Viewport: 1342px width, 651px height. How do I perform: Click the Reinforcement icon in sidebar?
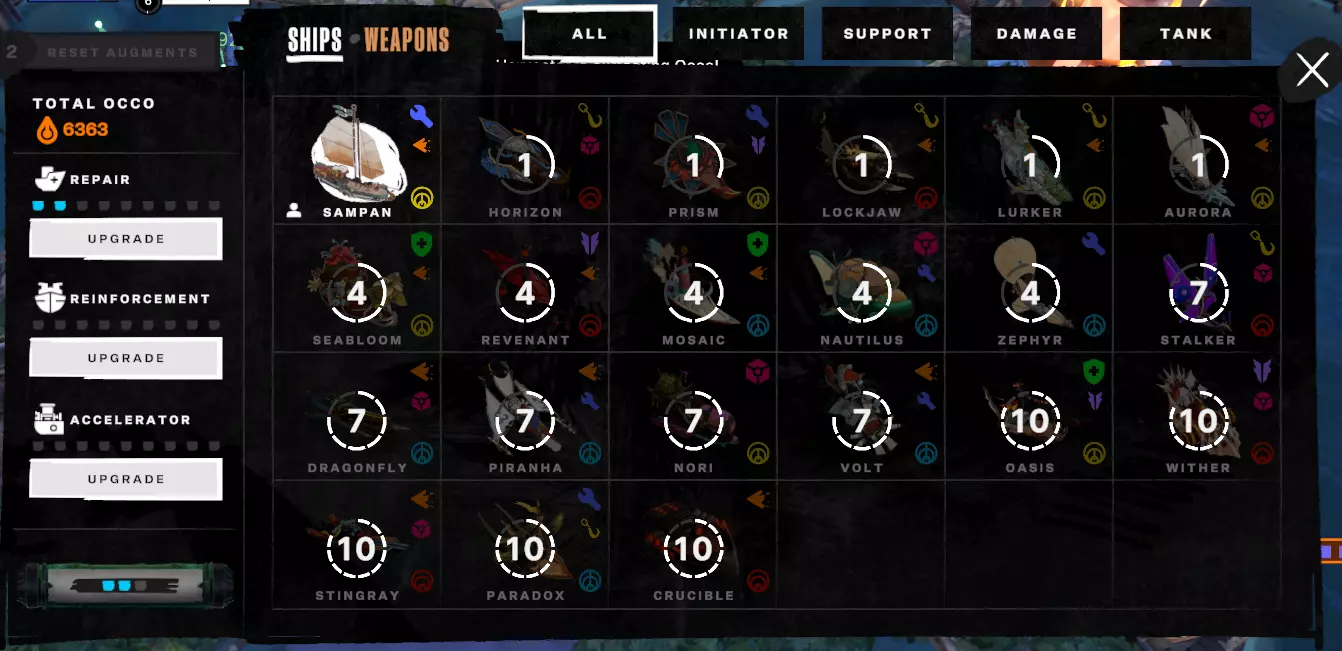coord(50,298)
